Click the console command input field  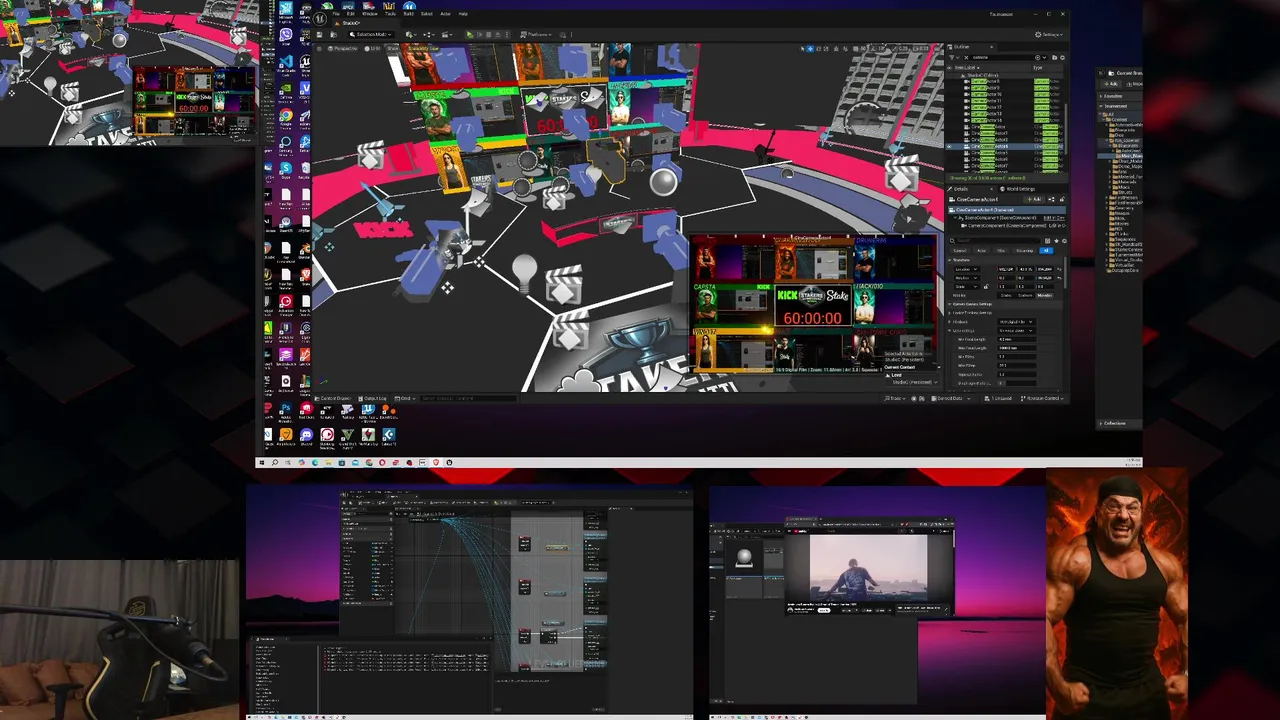click(467, 398)
